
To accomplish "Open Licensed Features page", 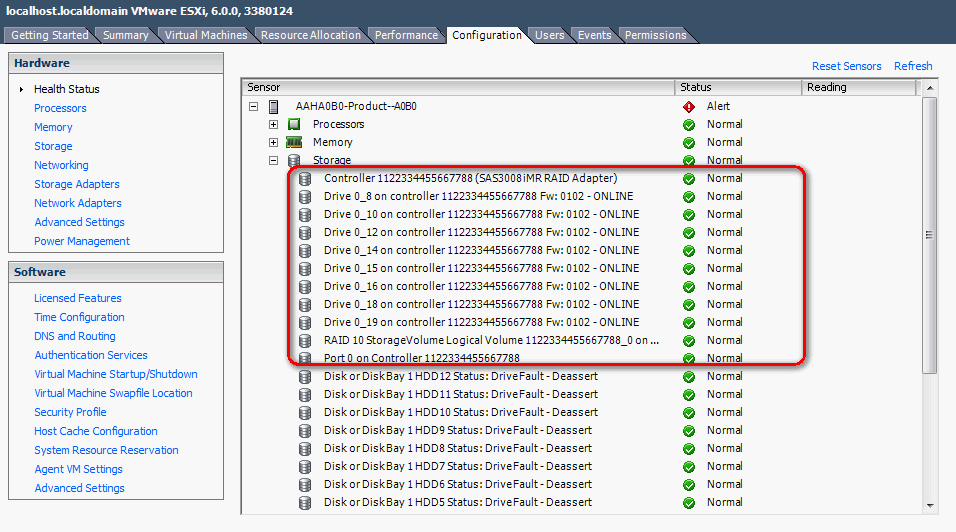I will point(77,298).
